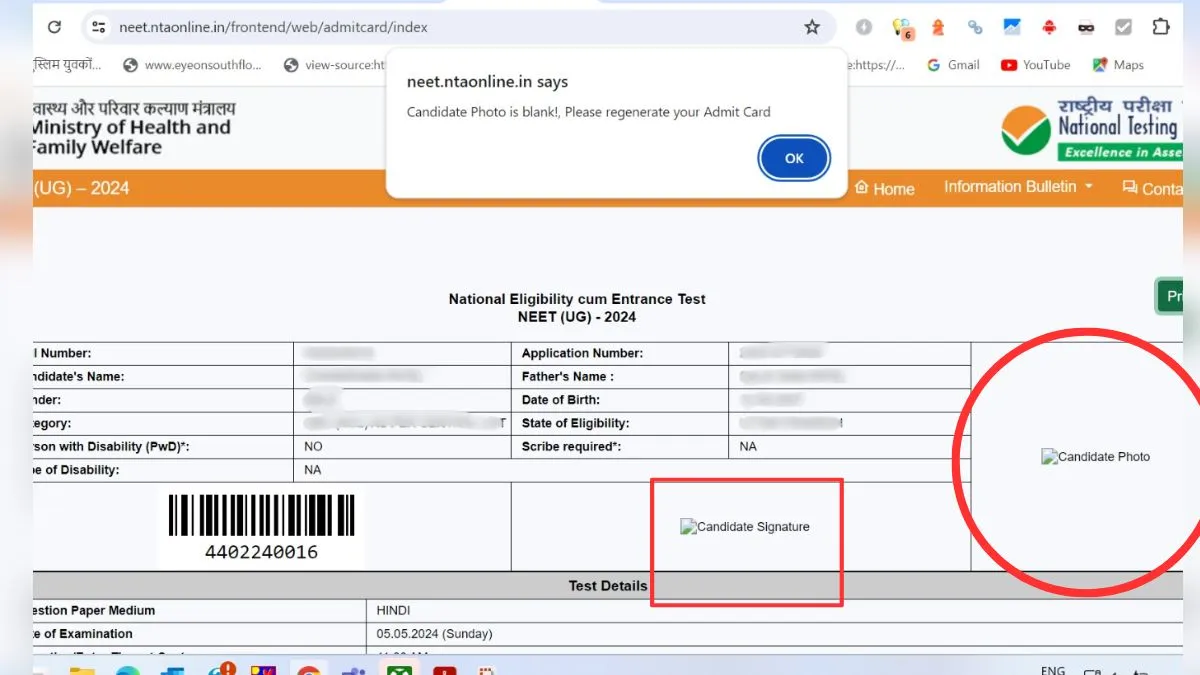Viewport: 1200px width, 675px height.
Task: Click the extension icon with badge 6
Action: point(903,28)
